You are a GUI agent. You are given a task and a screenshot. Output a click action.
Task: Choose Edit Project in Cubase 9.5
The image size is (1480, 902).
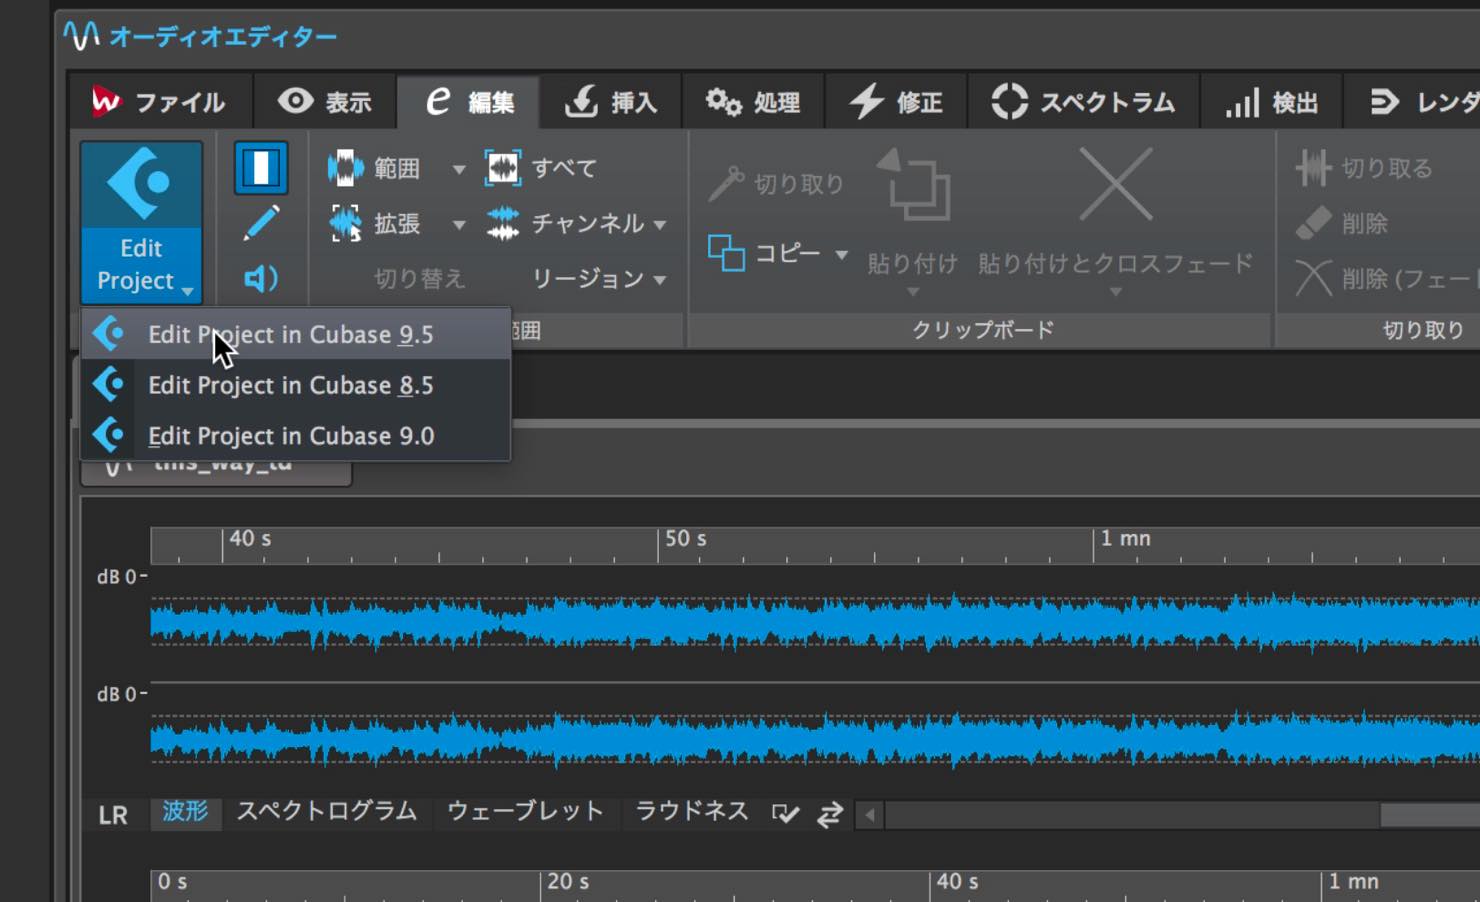point(296,334)
